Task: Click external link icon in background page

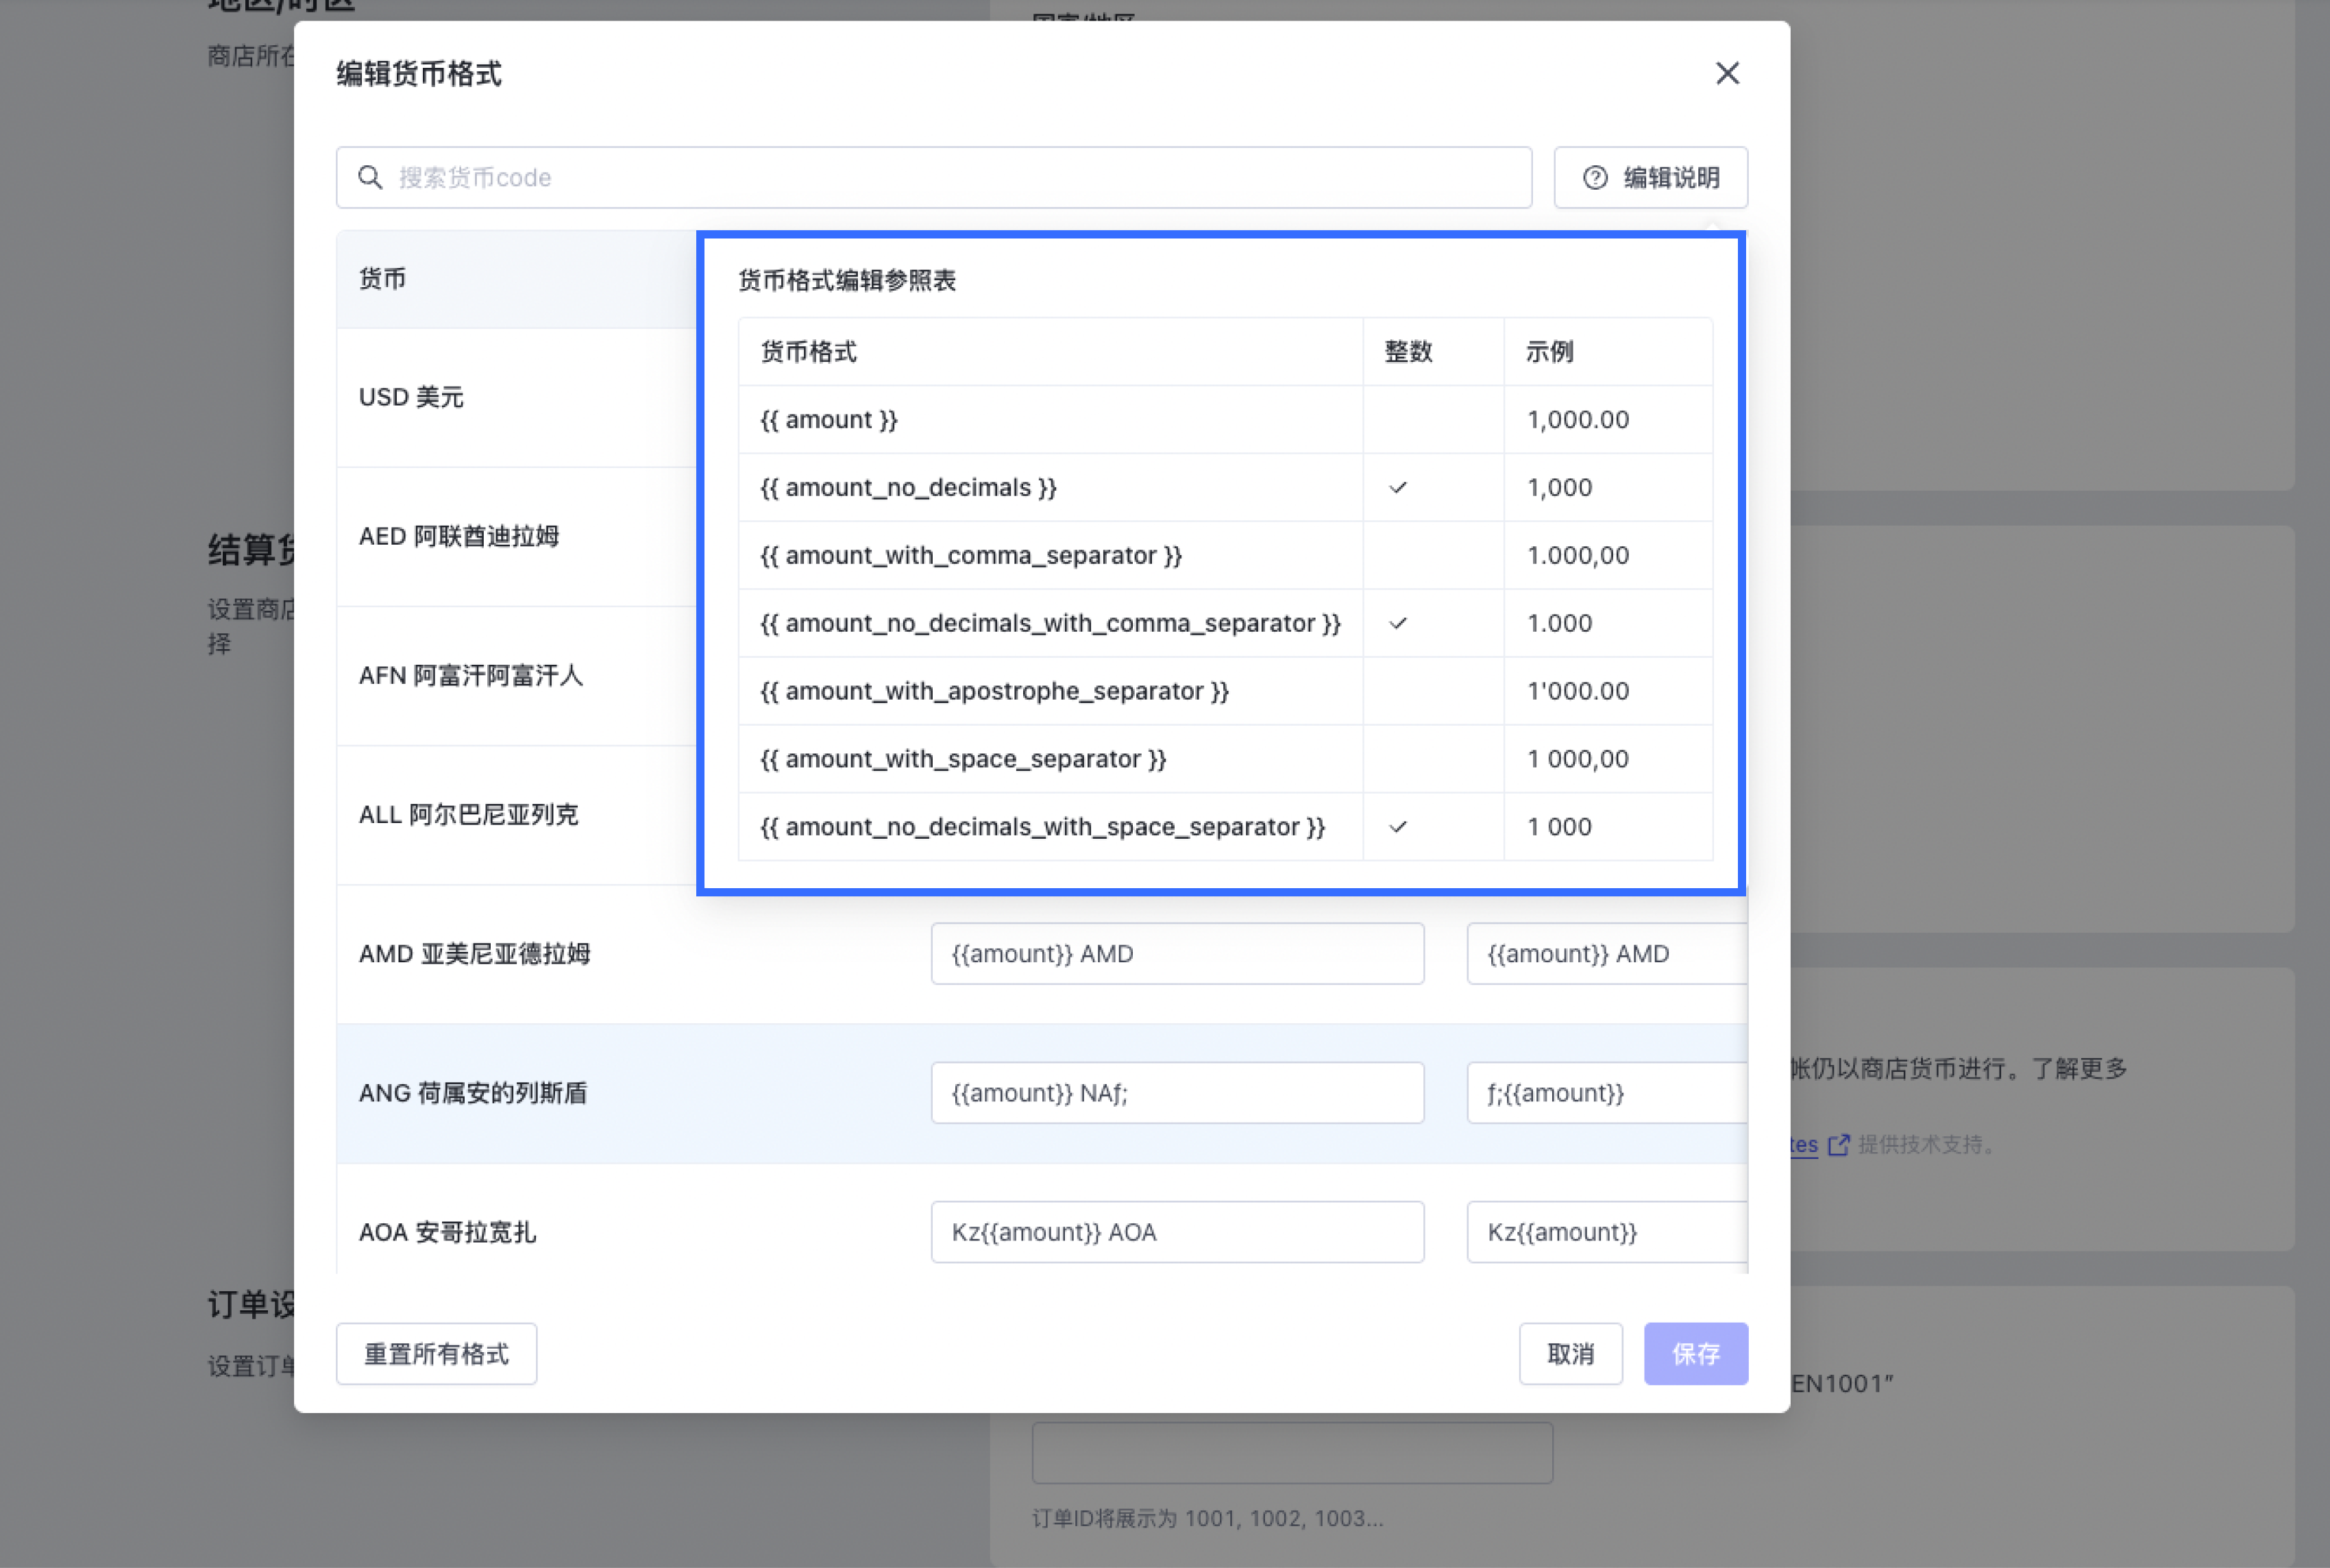Action: (x=1839, y=1144)
